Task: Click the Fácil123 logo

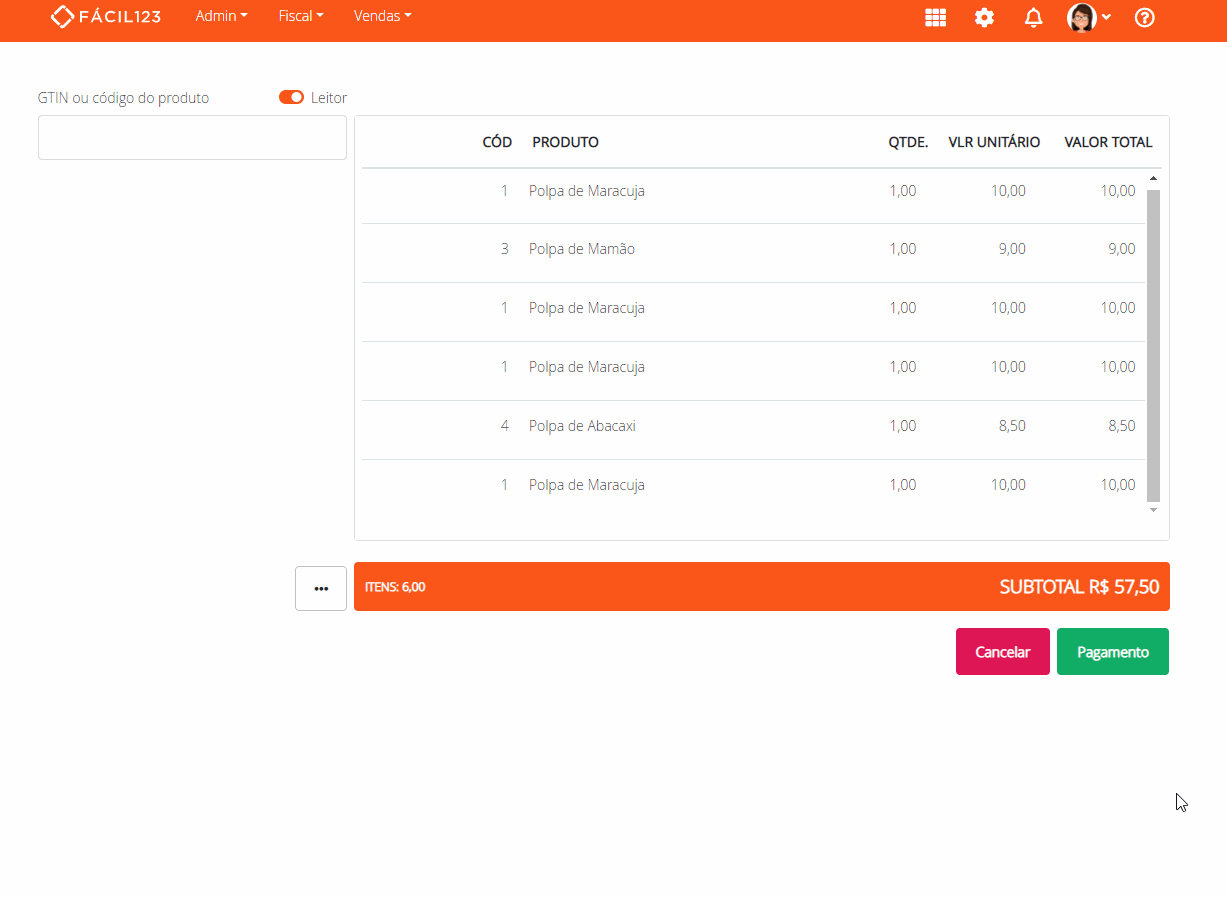Action: click(106, 17)
